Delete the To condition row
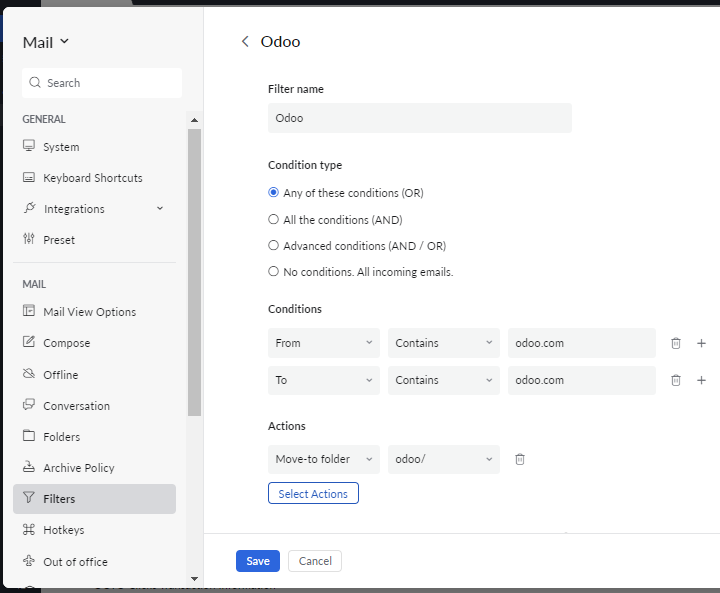 point(675,380)
